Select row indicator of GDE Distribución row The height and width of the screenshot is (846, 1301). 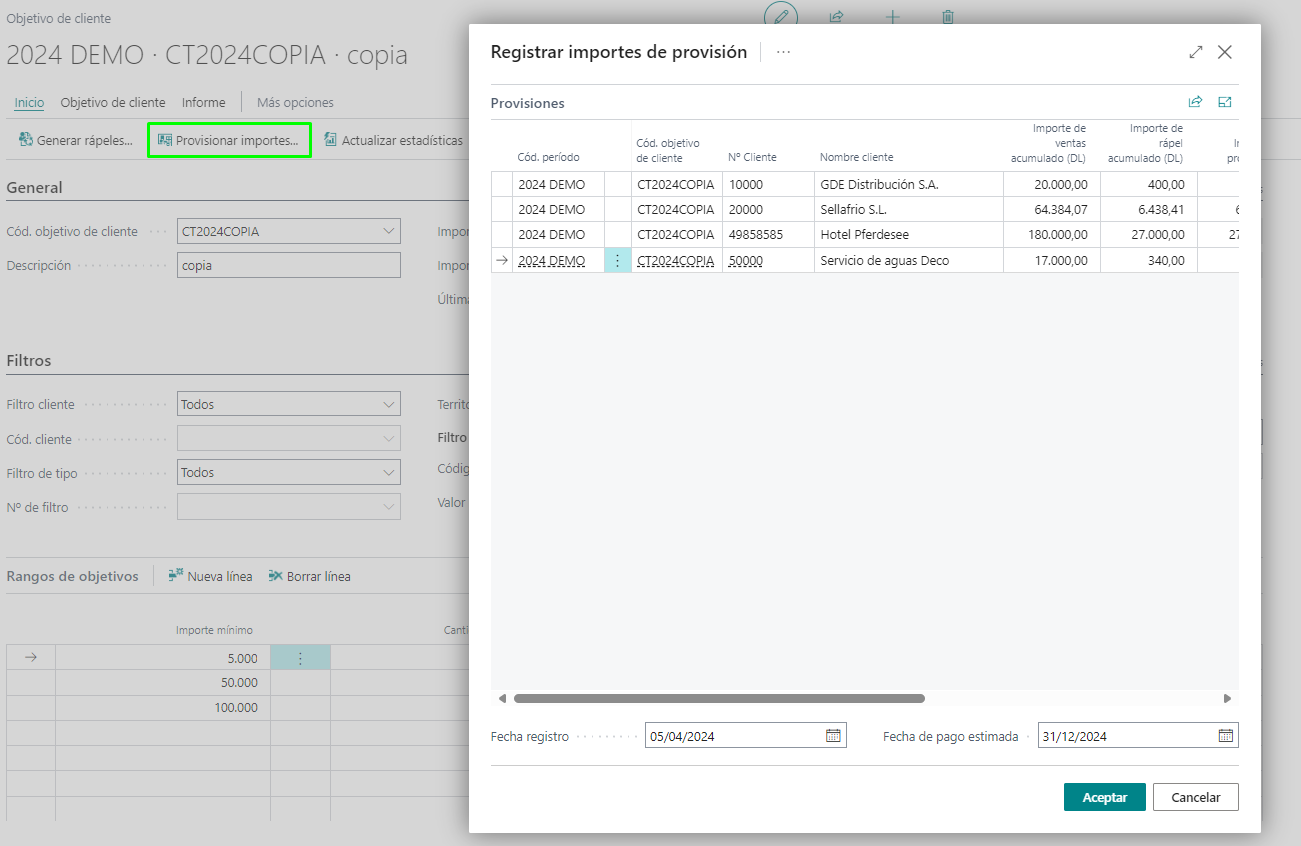point(501,184)
